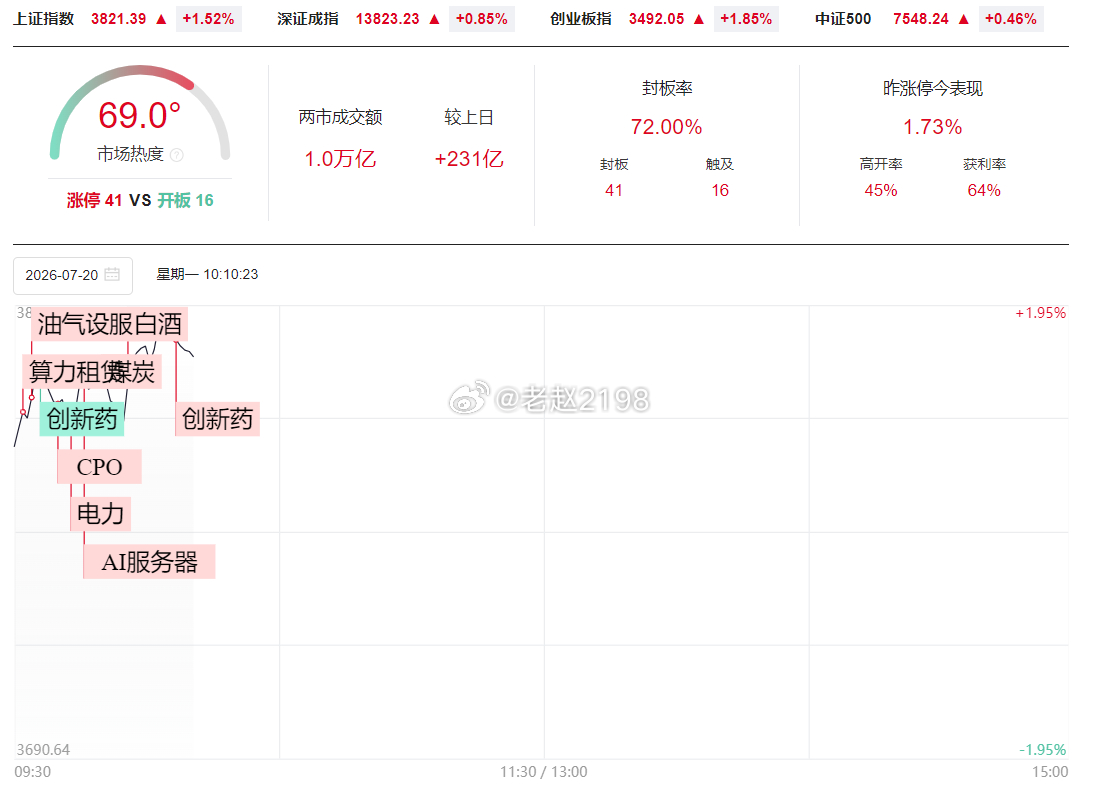This screenshot has height=794, width=1101.
Task: Click the 创业板指 index name
Action: pyautogui.click(x=581, y=19)
